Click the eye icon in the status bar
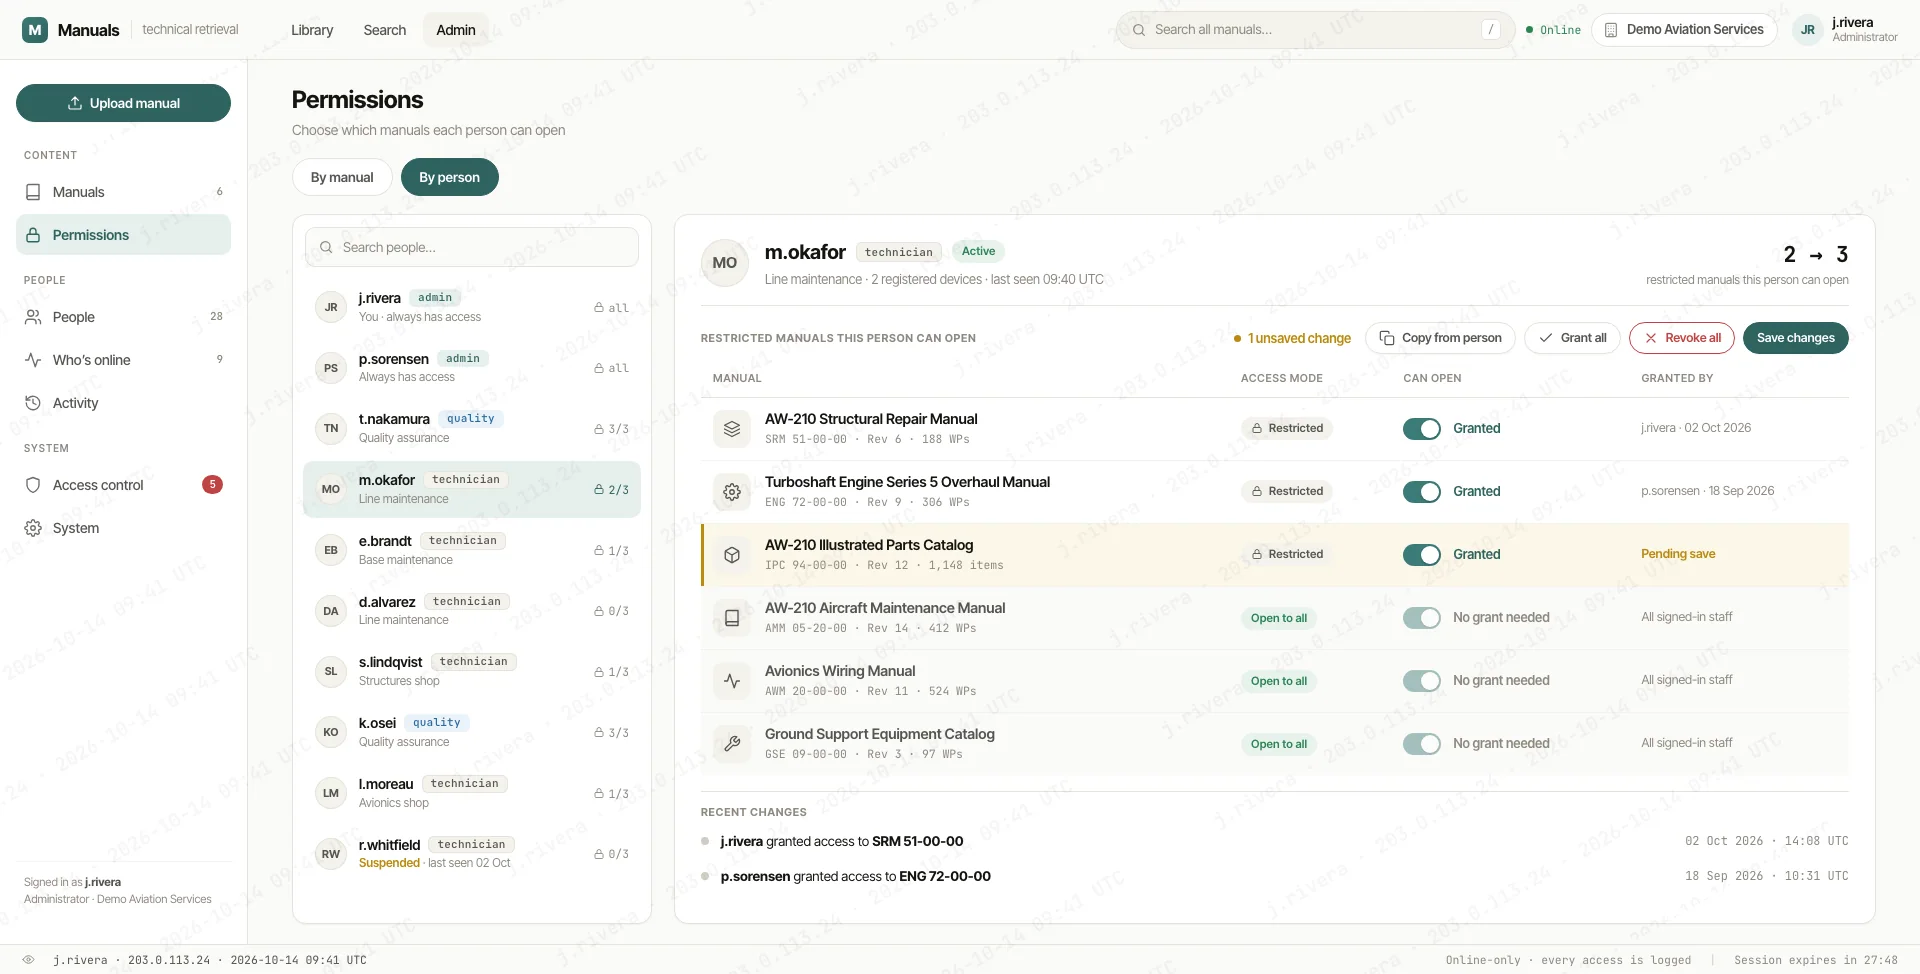The image size is (1920, 974). pos(28,960)
